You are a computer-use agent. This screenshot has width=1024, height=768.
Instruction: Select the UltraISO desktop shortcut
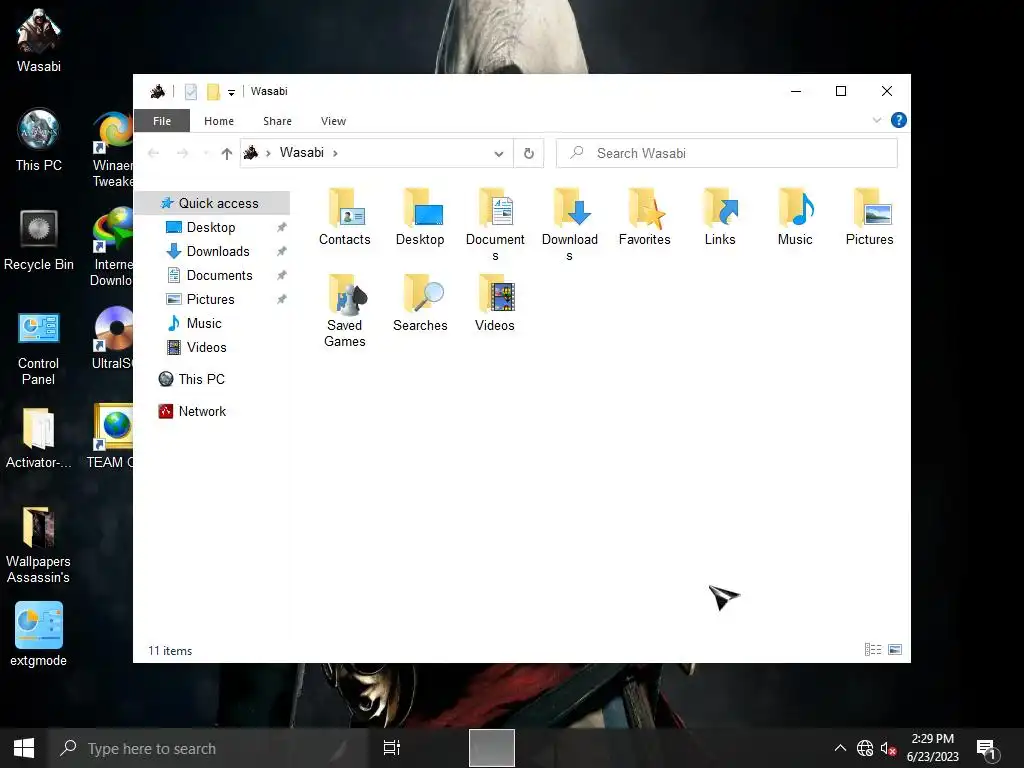pyautogui.click(x=112, y=338)
